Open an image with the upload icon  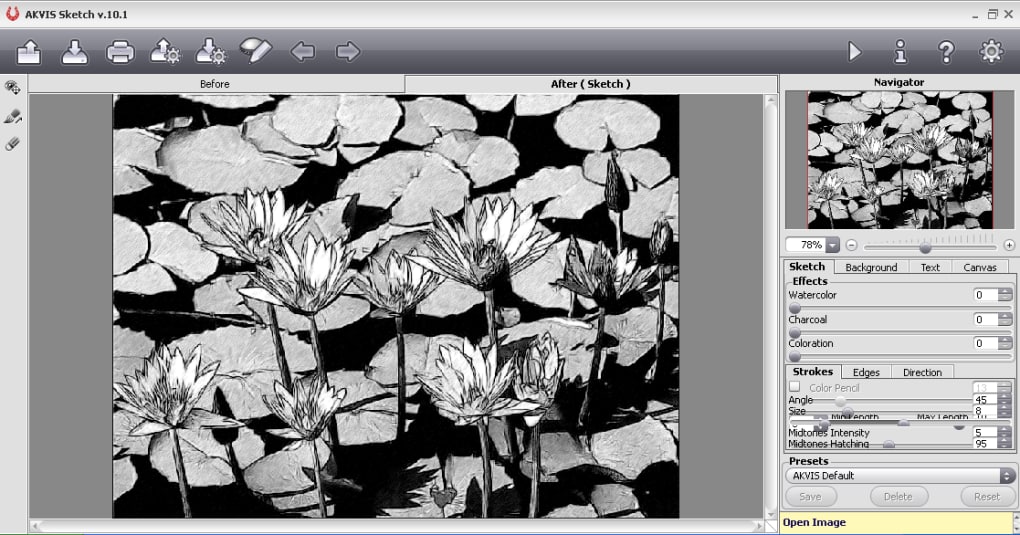pos(29,52)
